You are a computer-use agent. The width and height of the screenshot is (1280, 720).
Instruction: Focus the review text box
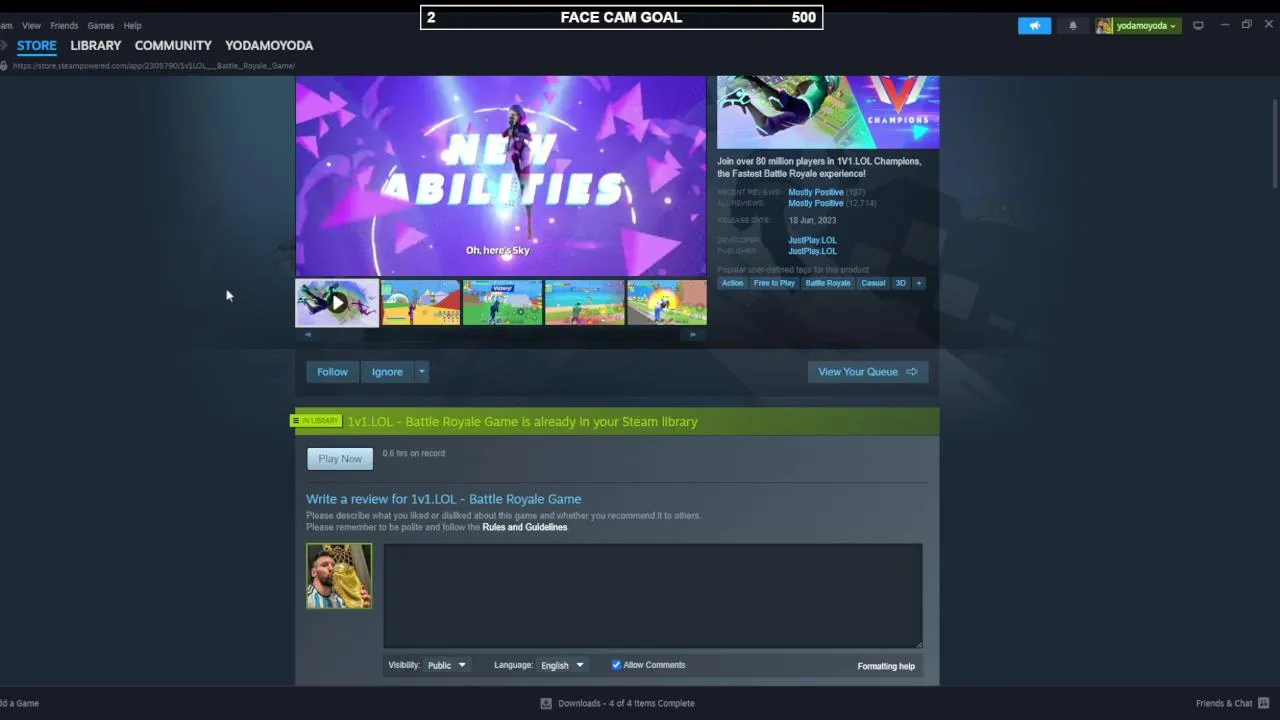coord(653,596)
